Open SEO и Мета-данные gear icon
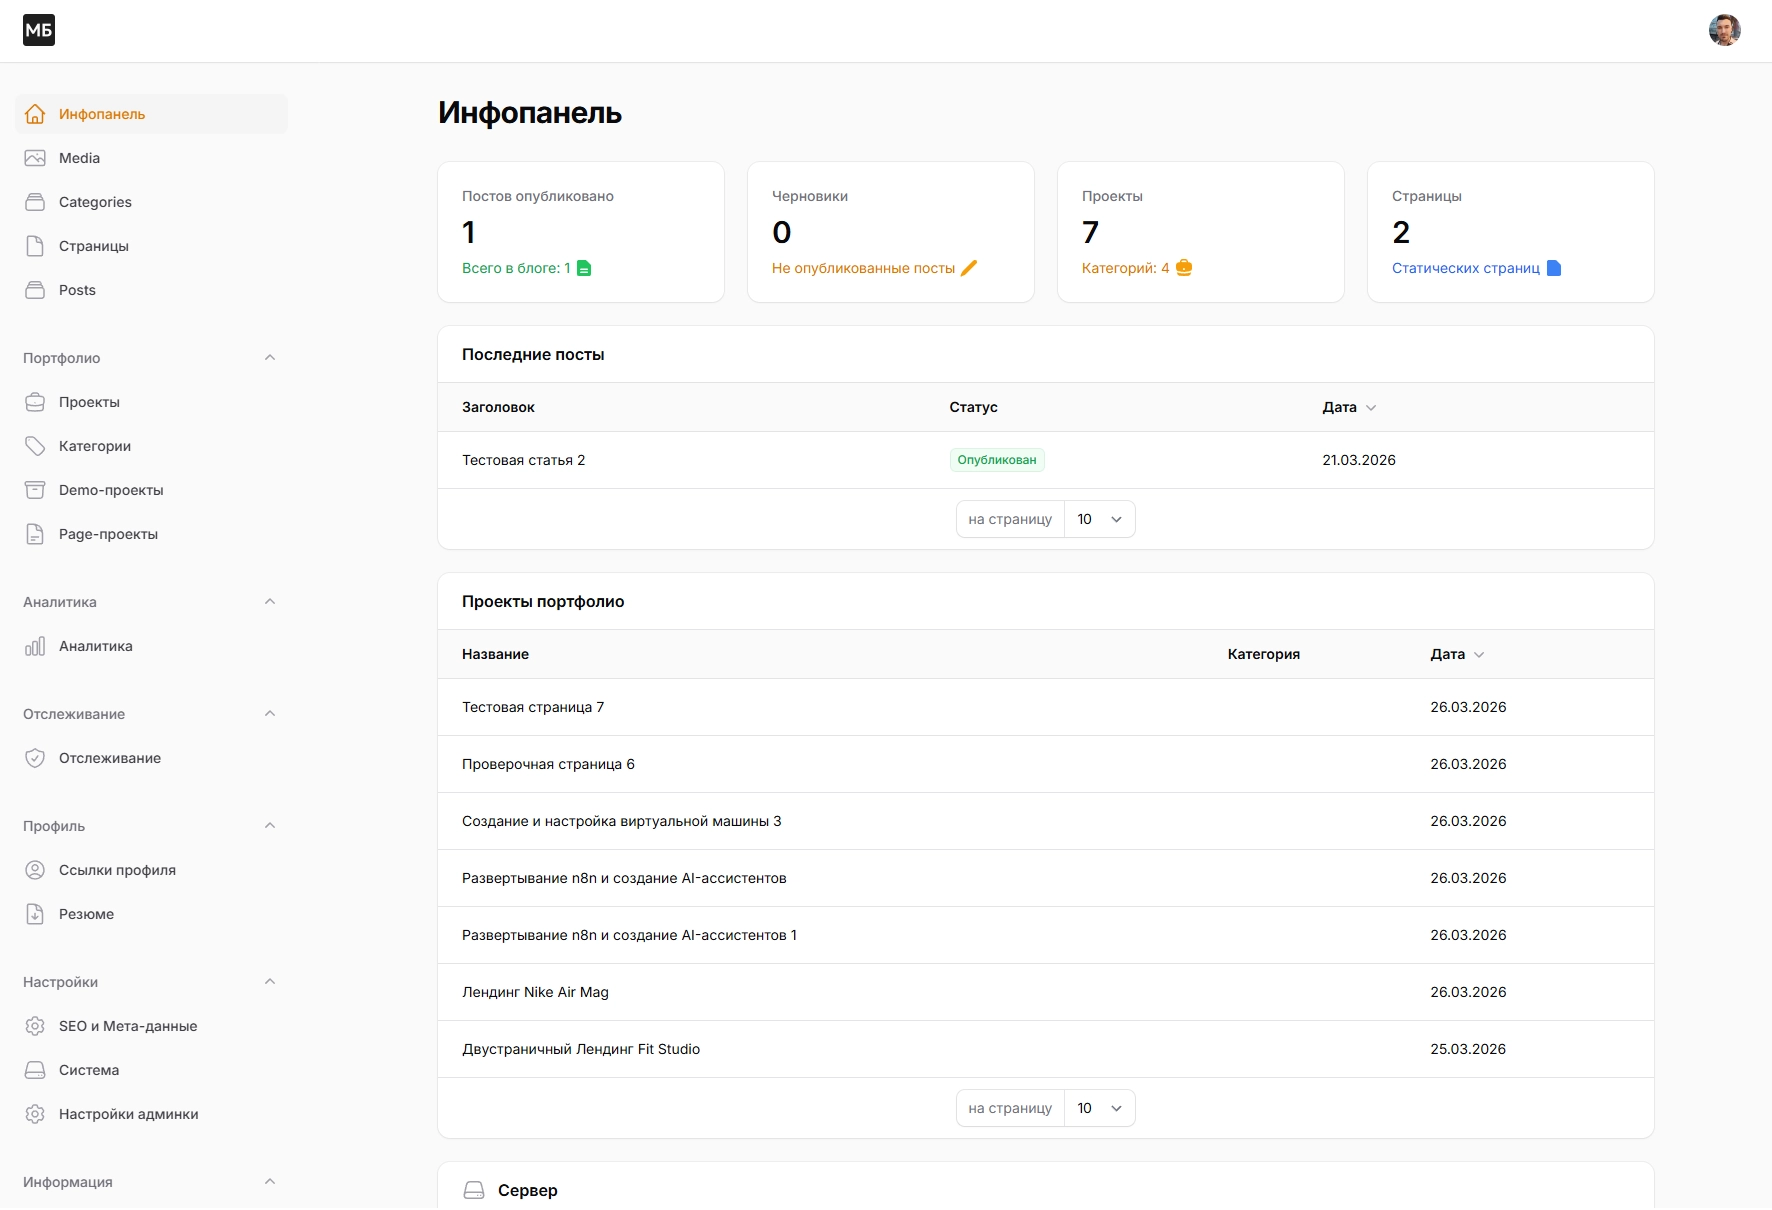Viewport: 1772px width, 1210px height. tap(35, 1026)
